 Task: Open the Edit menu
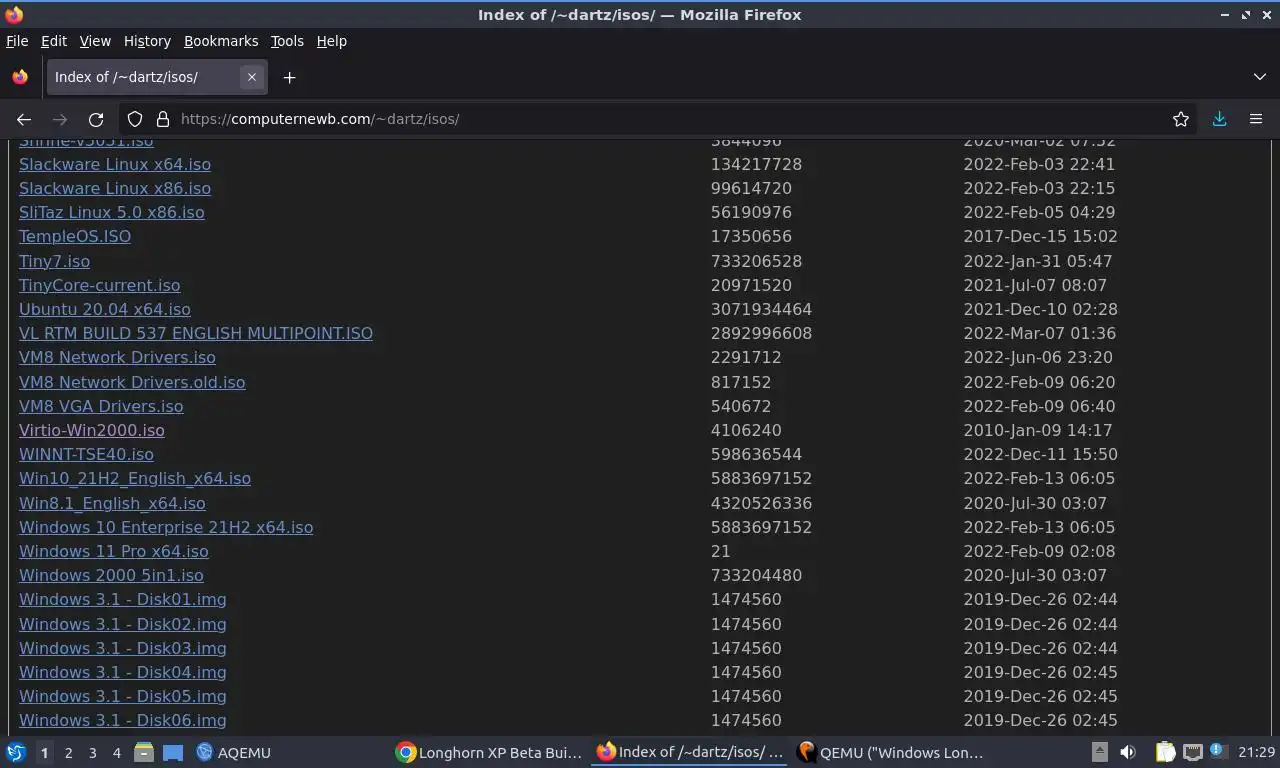[54, 41]
